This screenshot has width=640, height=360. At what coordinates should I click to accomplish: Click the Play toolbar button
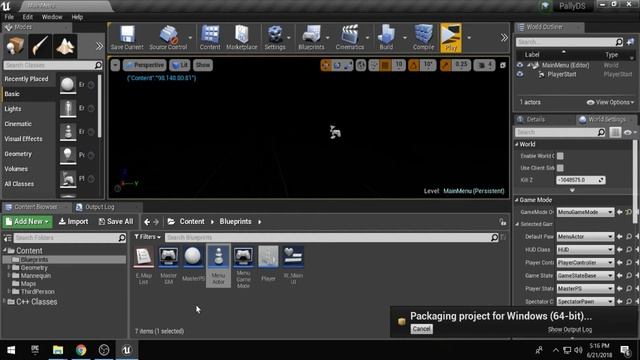451,38
